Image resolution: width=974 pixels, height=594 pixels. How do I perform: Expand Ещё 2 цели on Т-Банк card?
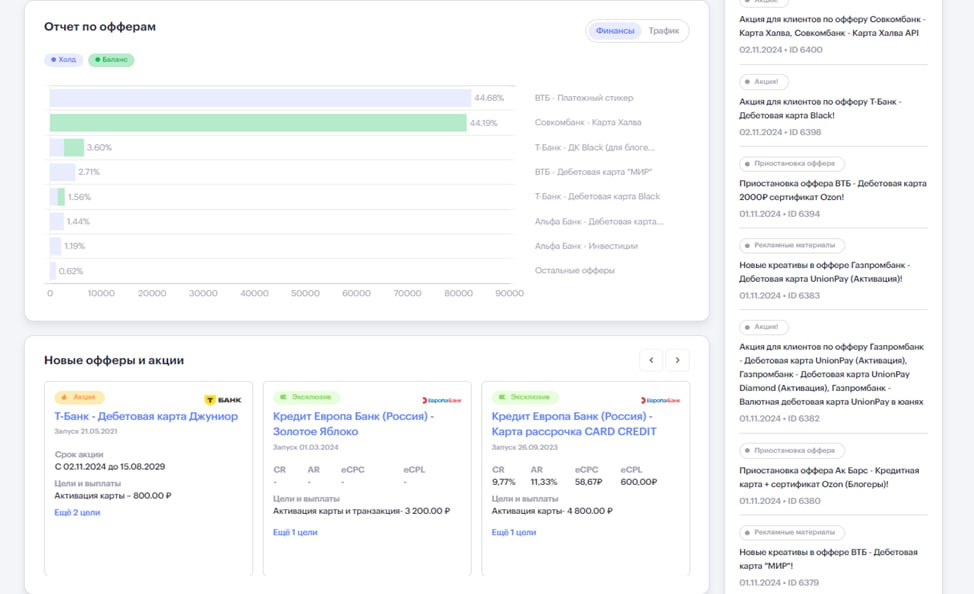click(77, 513)
